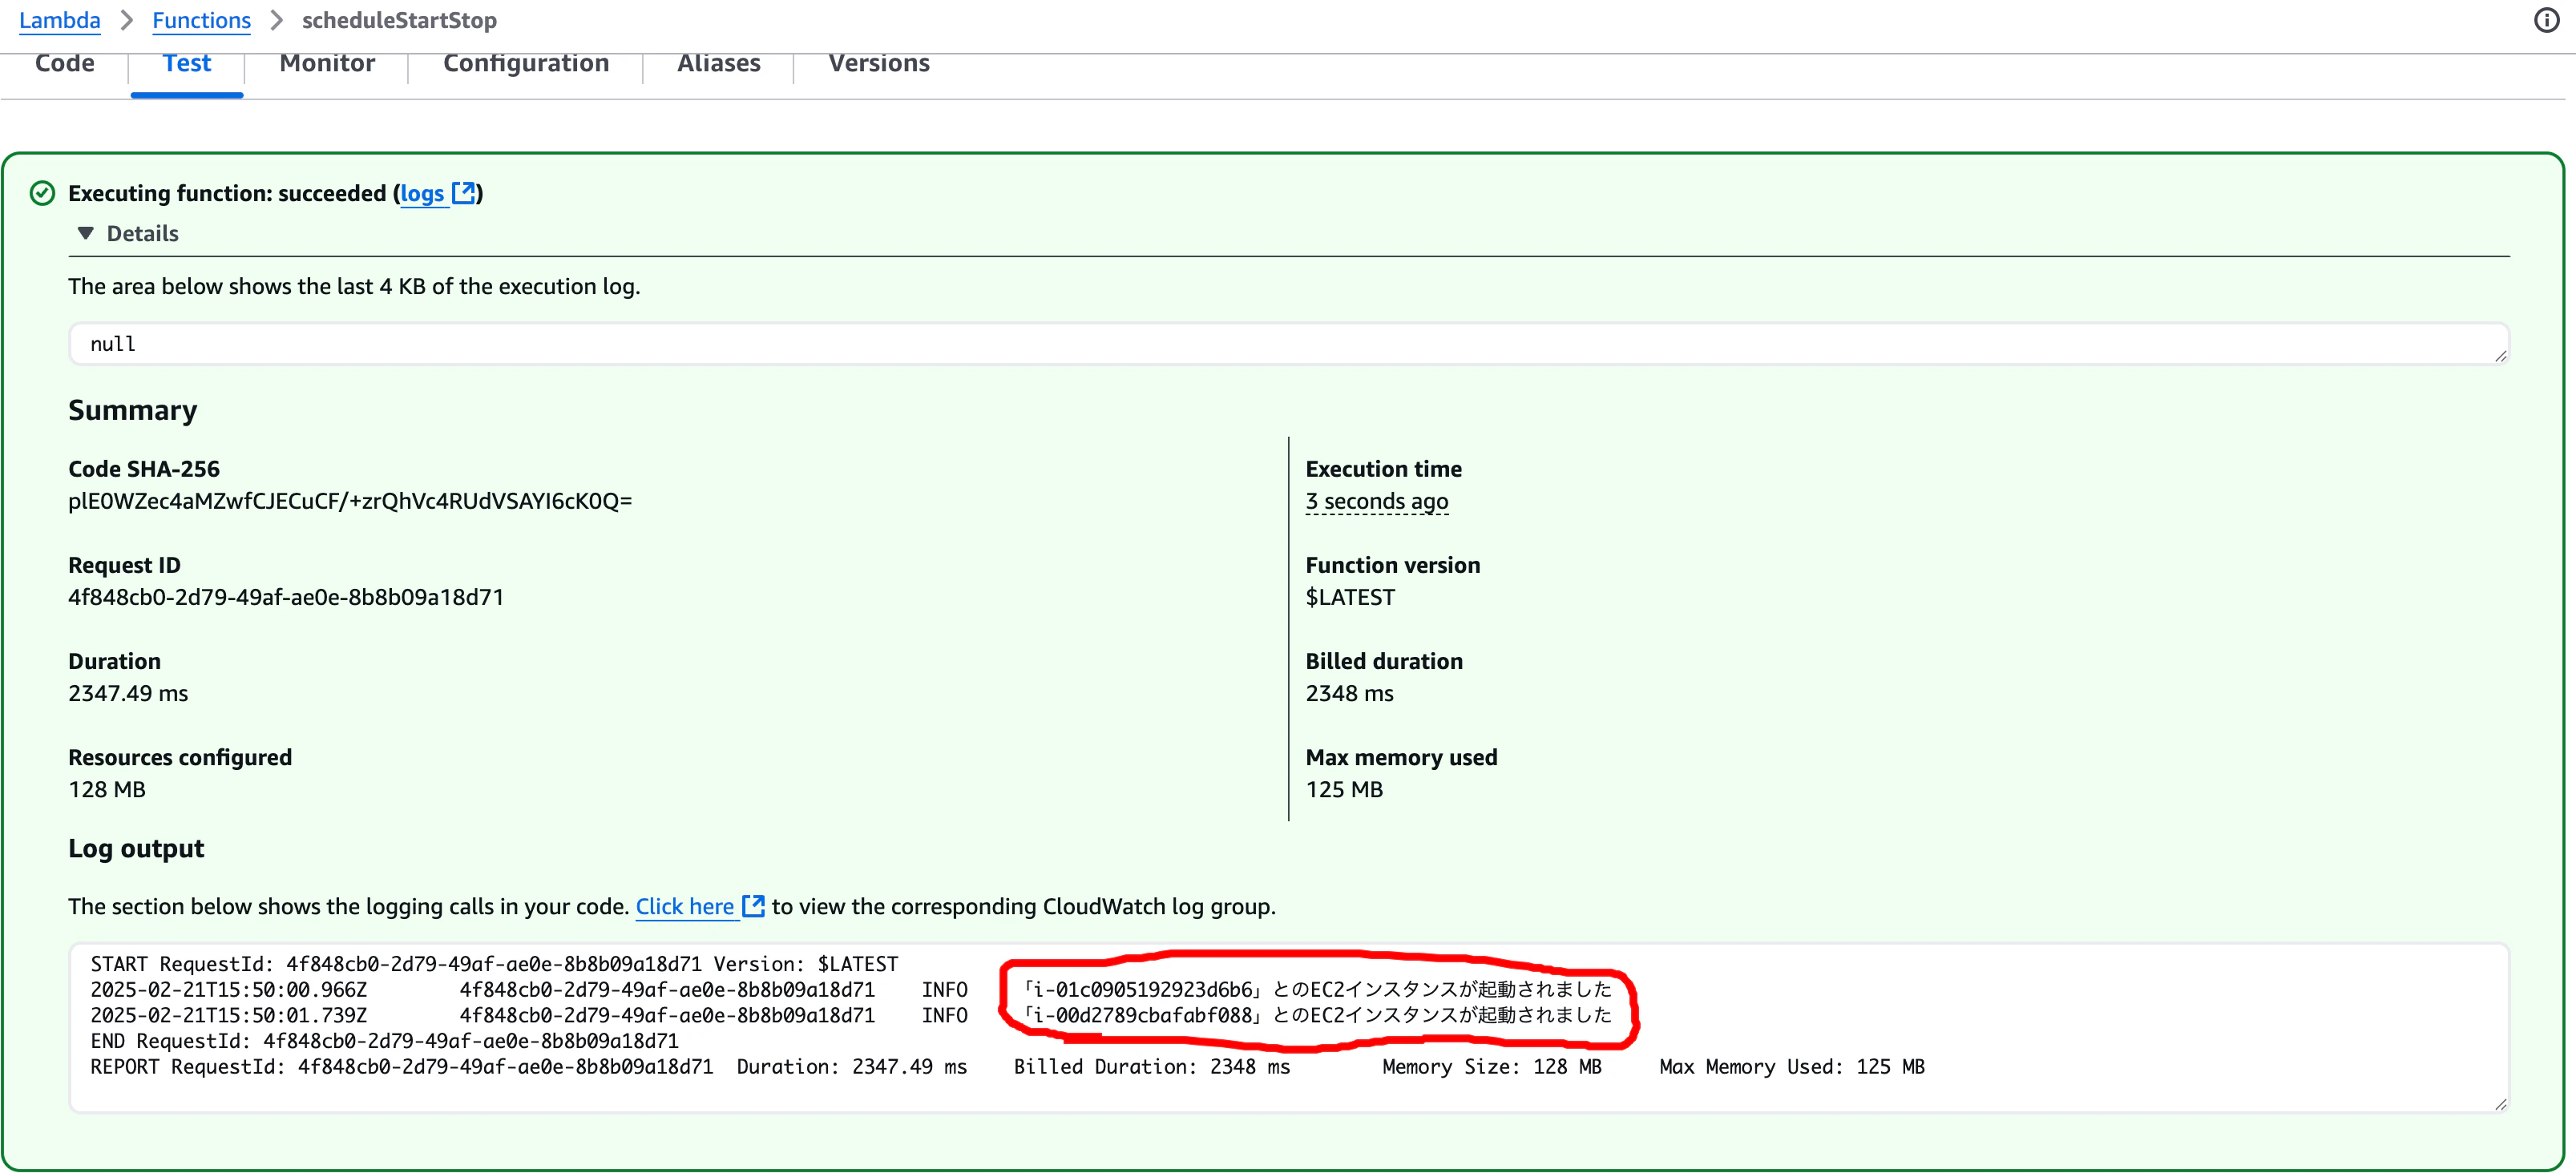Click the Log output heading
Viewport: 2576px width, 1173px height.
136,848
